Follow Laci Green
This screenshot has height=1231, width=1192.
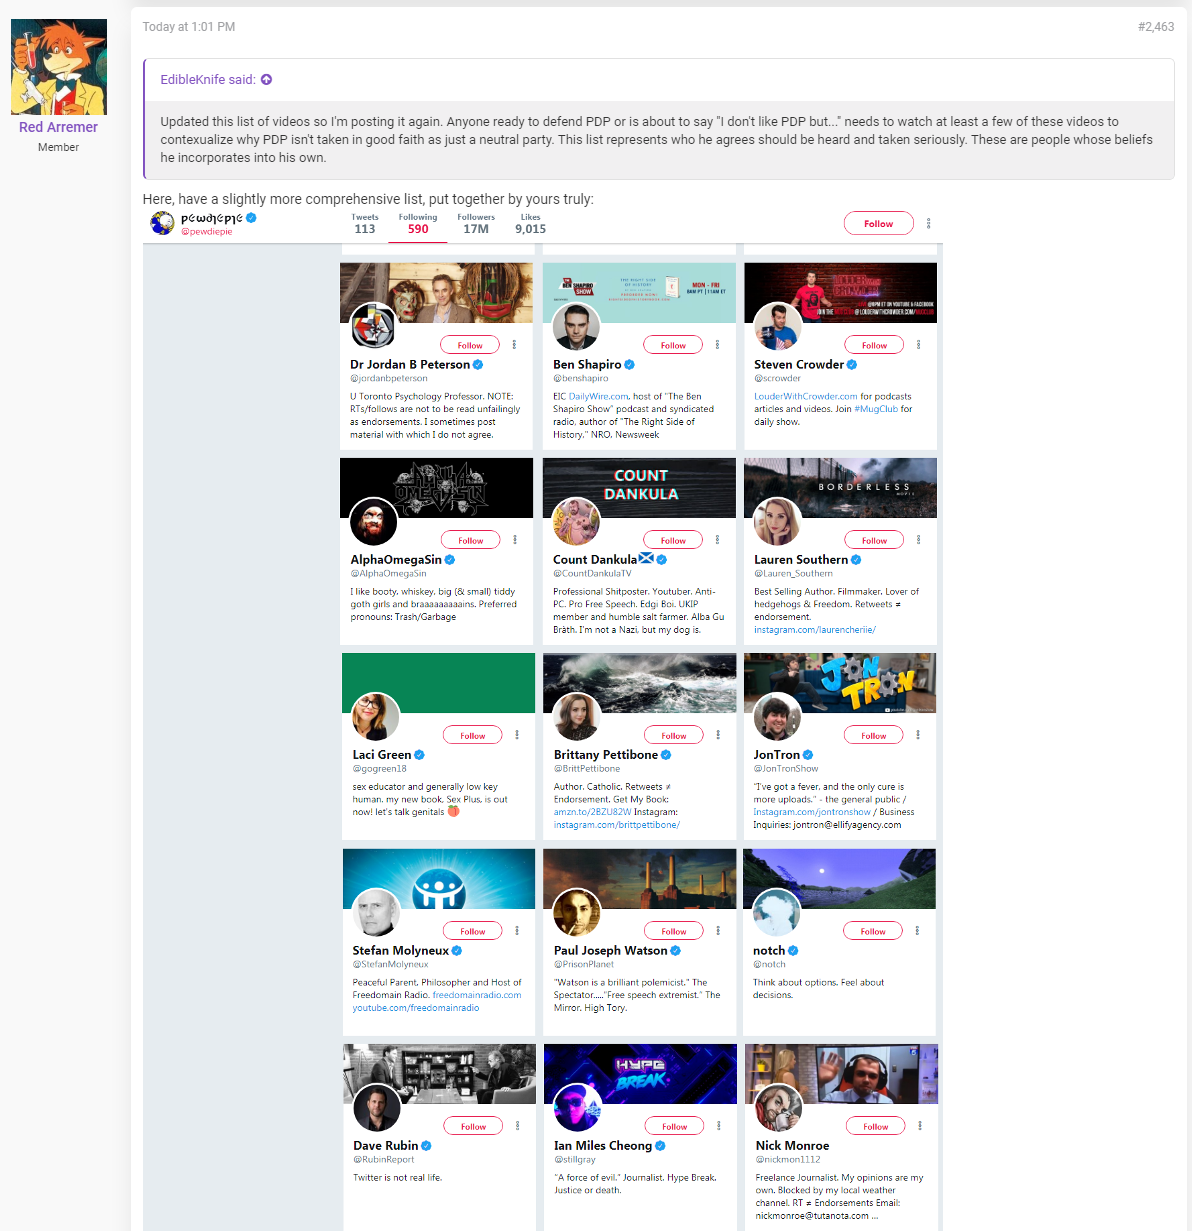(x=472, y=735)
